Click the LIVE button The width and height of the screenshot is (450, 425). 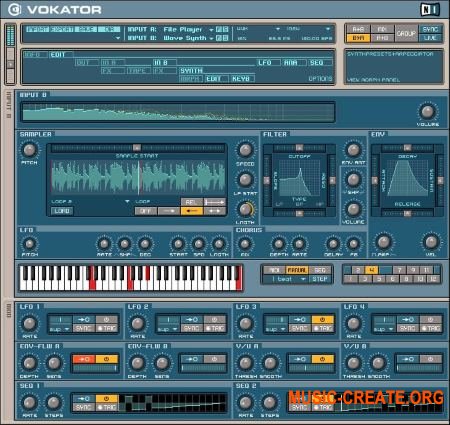coord(430,38)
